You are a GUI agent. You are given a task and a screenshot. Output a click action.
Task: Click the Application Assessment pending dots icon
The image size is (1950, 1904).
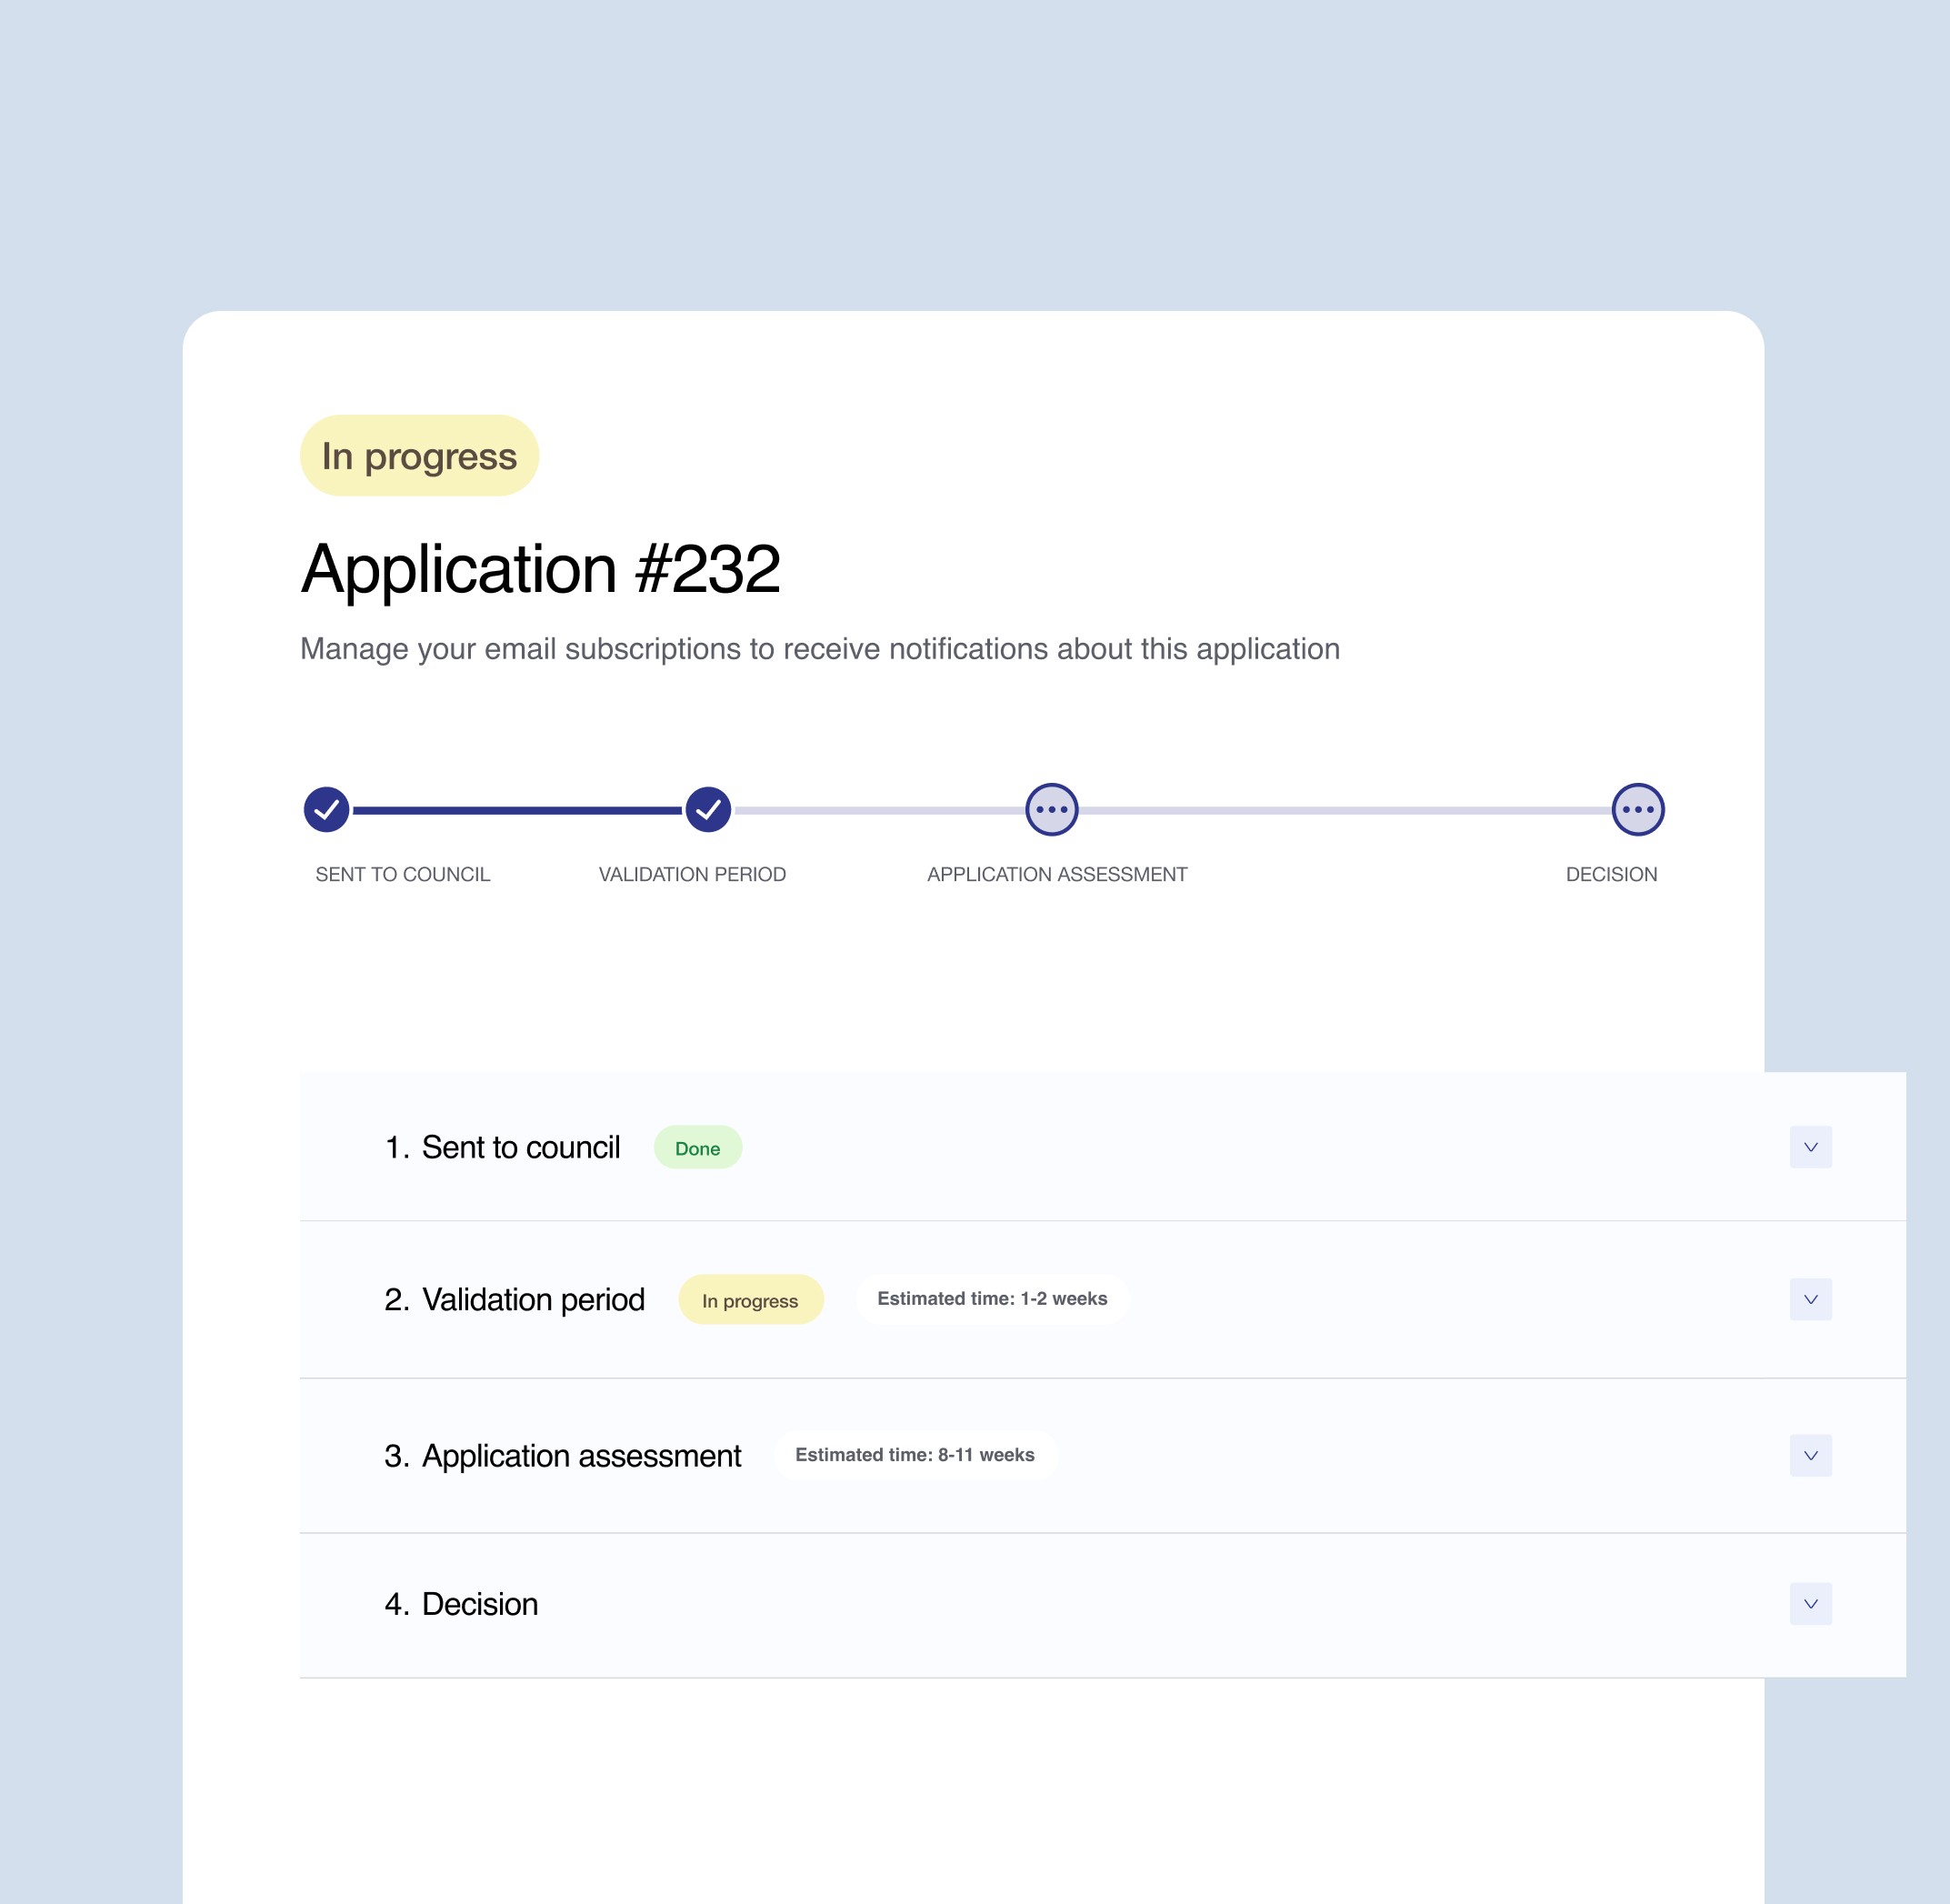(x=1051, y=809)
